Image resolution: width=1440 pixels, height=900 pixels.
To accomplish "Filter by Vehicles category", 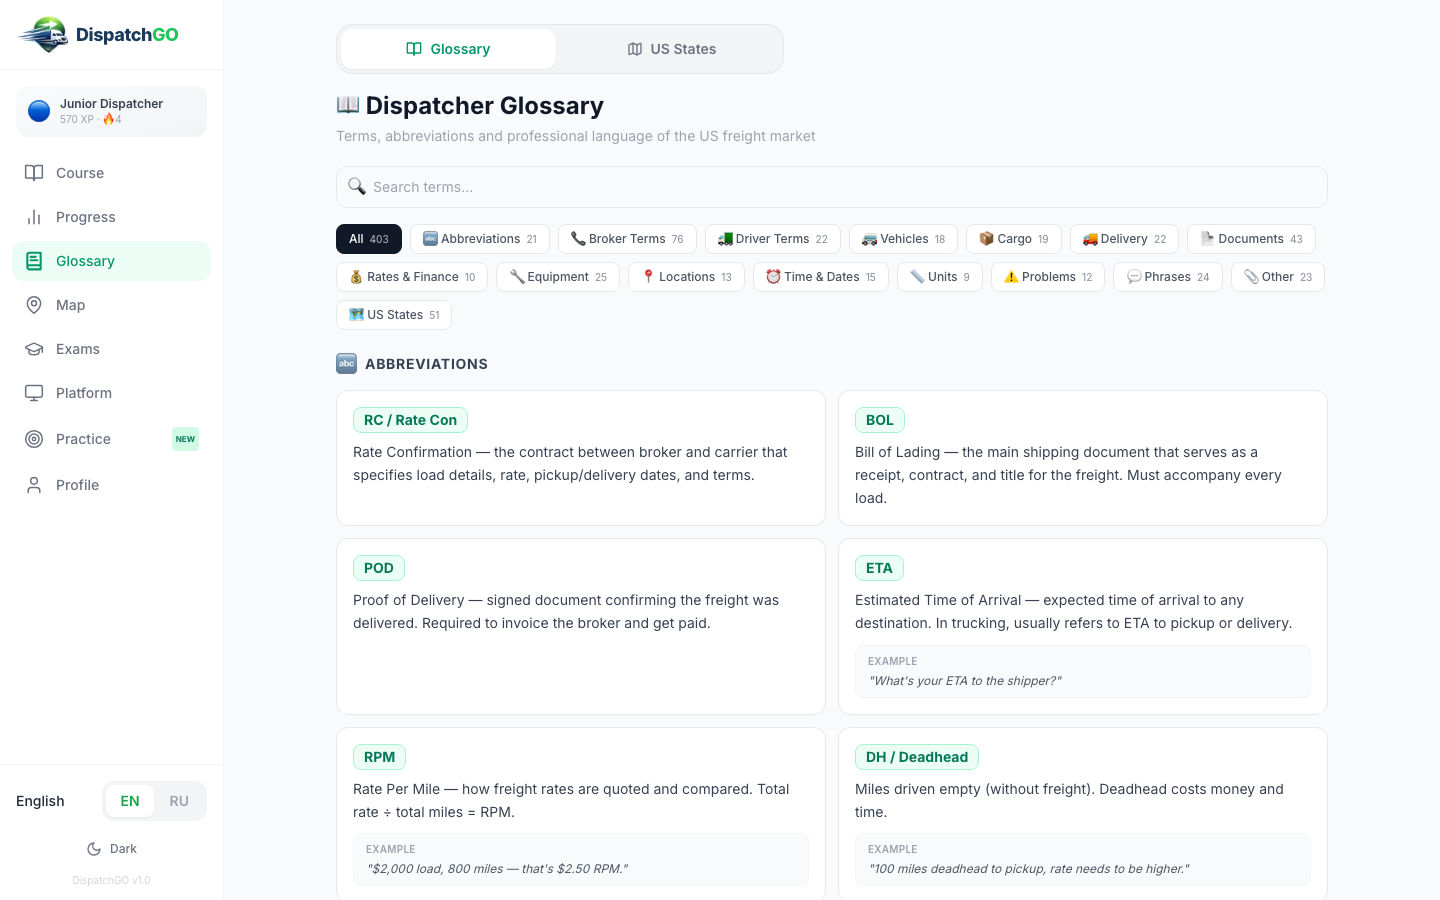I will pos(903,239).
